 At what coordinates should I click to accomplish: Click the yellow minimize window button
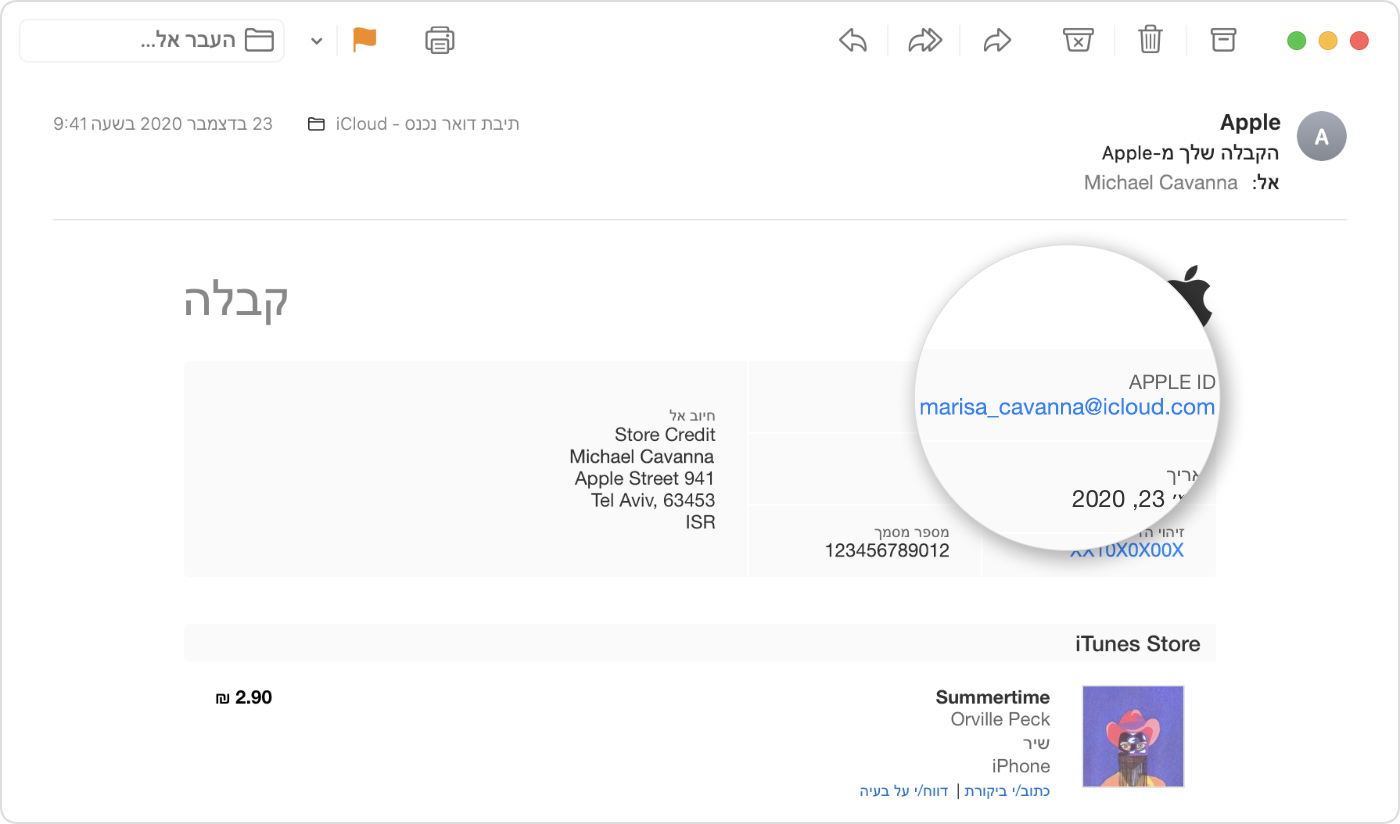point(1328,41)
